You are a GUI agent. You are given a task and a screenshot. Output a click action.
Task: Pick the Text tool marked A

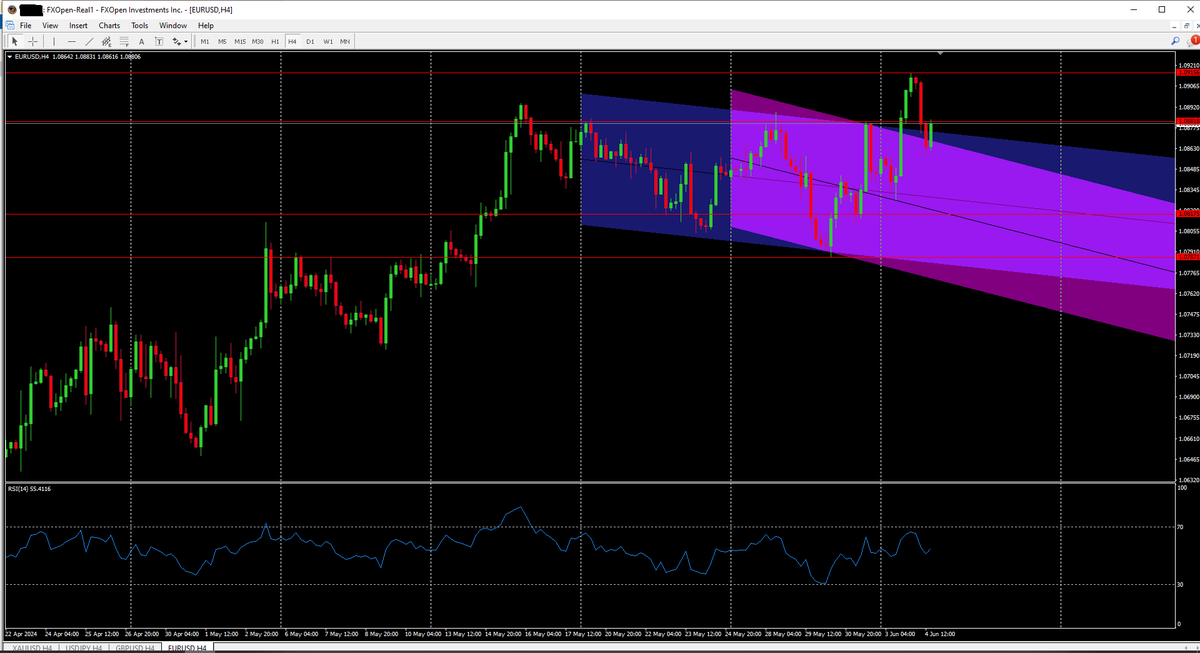click(141, 41)
